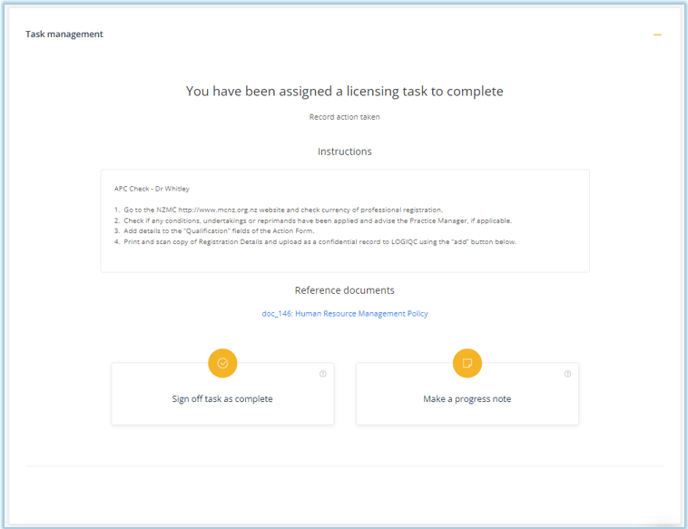Make a progress note
Image resolution: width=688 pixels, height=529 pixels.
point(467,394)
